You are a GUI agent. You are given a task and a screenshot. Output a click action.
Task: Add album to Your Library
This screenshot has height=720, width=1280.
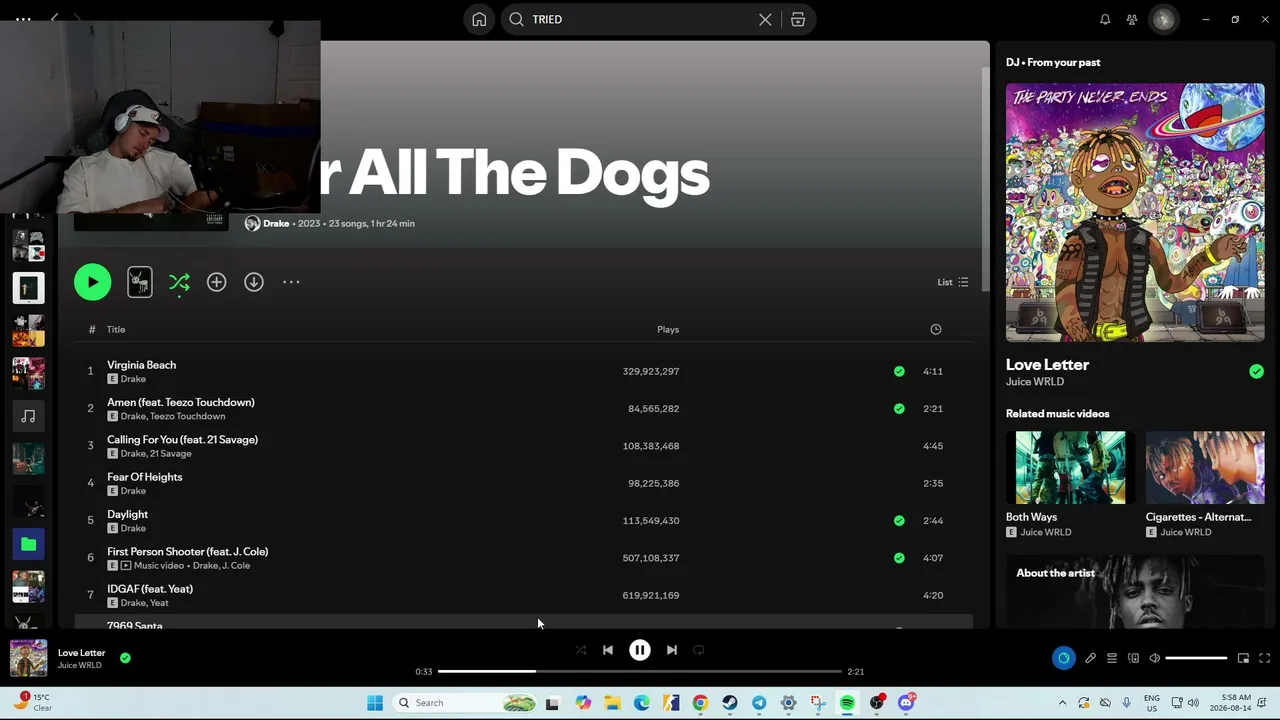click(216, 282)
